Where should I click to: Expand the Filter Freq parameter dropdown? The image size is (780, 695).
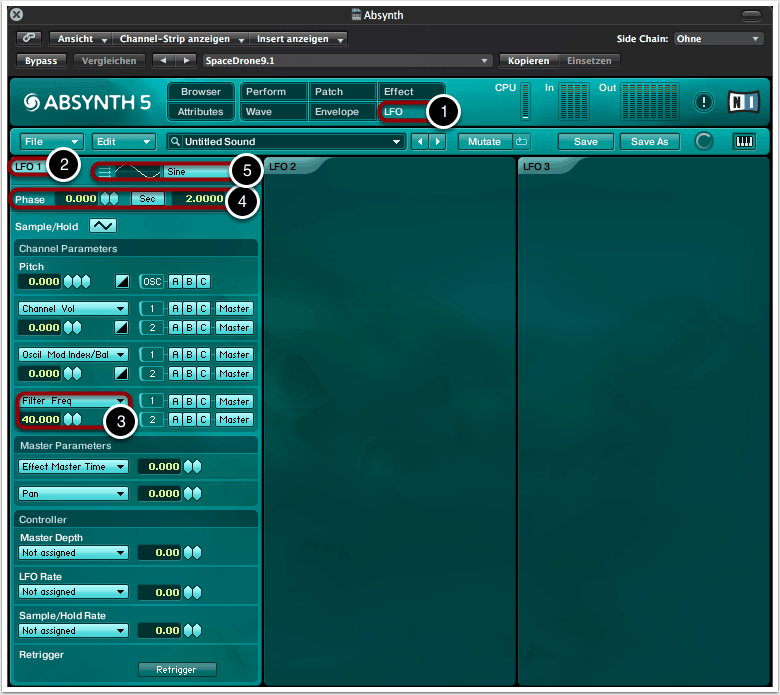(x=74, y=401)
